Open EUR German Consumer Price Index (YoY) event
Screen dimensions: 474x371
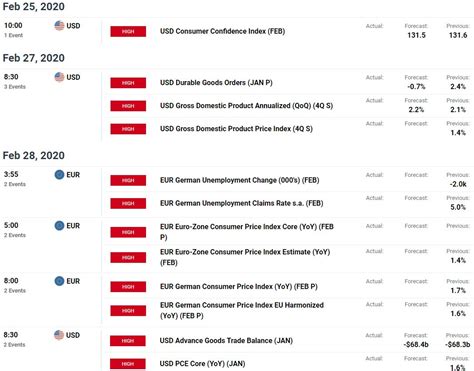pos(239,287)
